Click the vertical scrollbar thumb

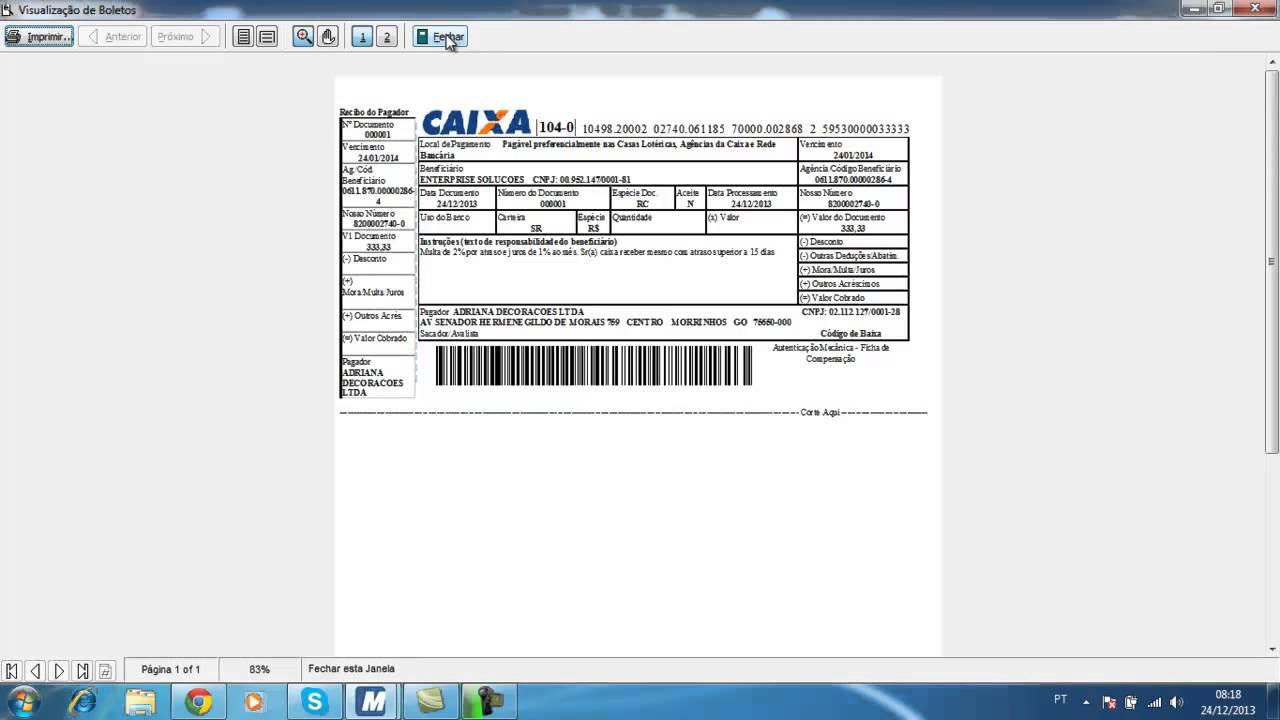(1272, 260)
